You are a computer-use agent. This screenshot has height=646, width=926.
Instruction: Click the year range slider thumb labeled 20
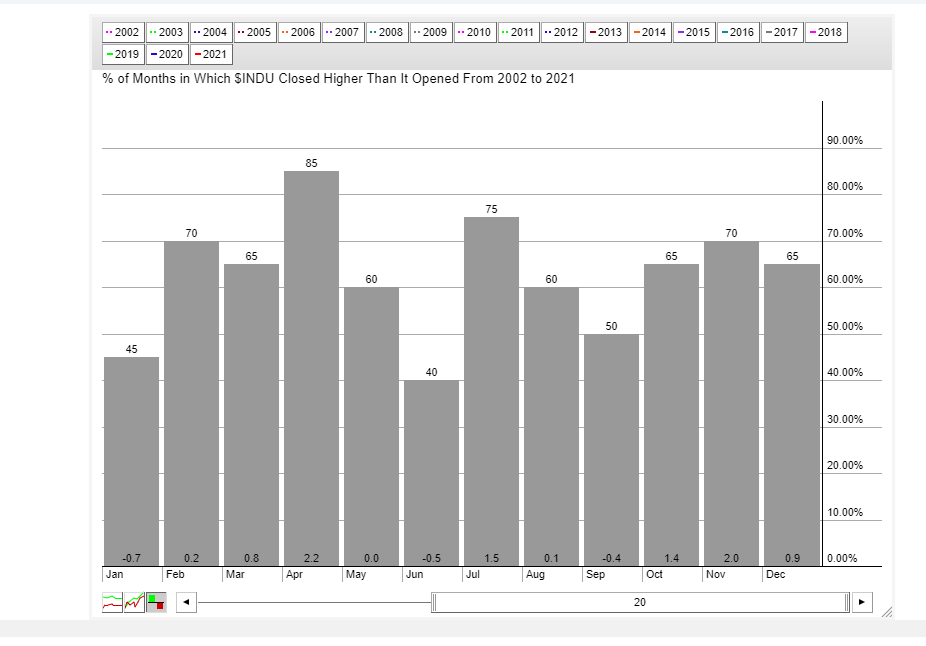pos(640,603)
